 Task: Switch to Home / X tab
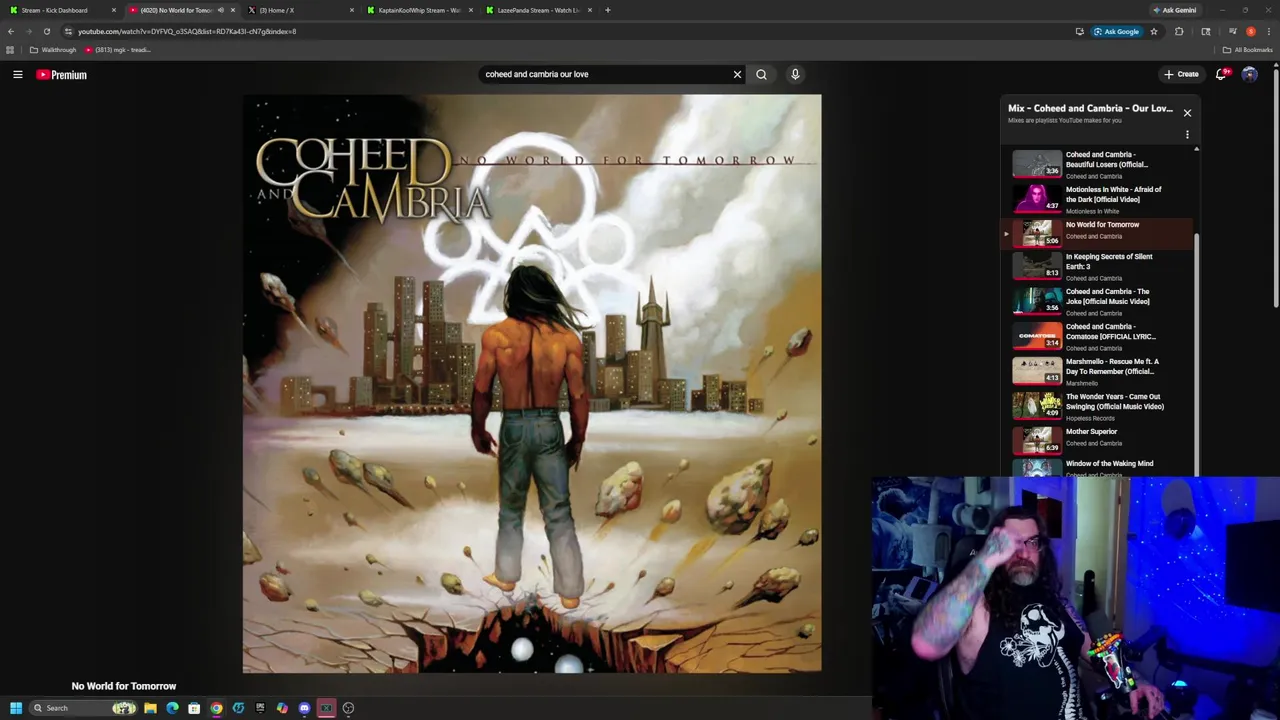coord(300,10)
